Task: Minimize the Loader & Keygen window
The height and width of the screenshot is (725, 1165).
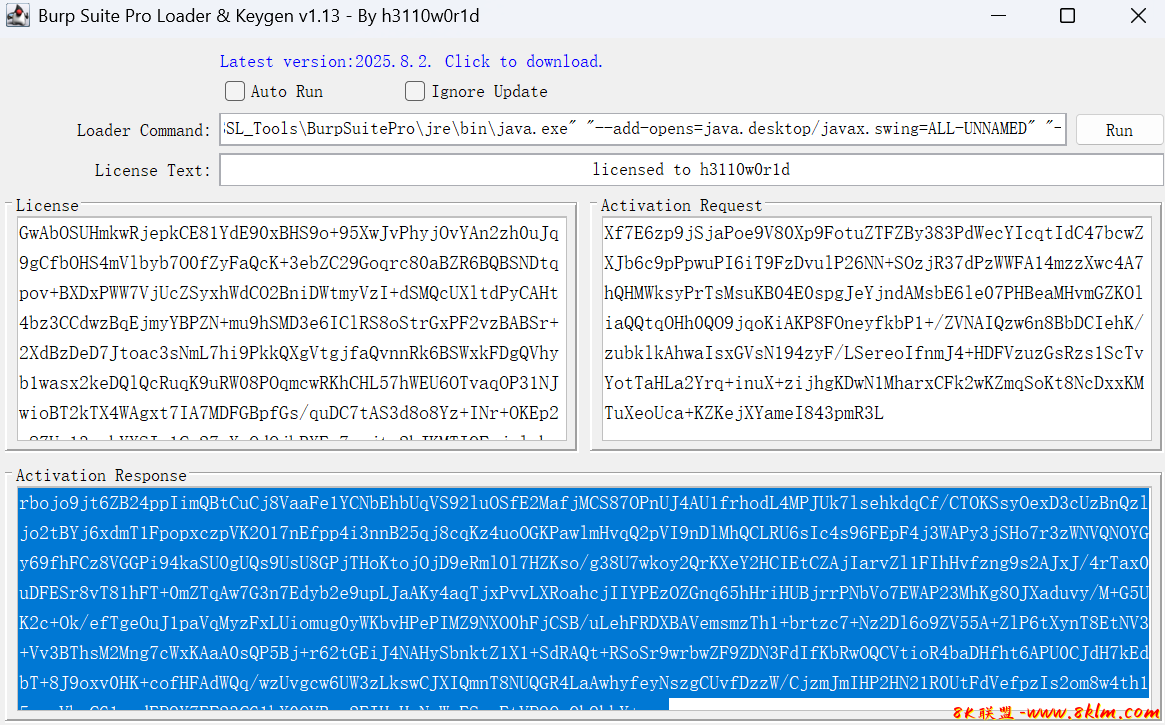Action: pyautogui.click(x=997, y=16)
